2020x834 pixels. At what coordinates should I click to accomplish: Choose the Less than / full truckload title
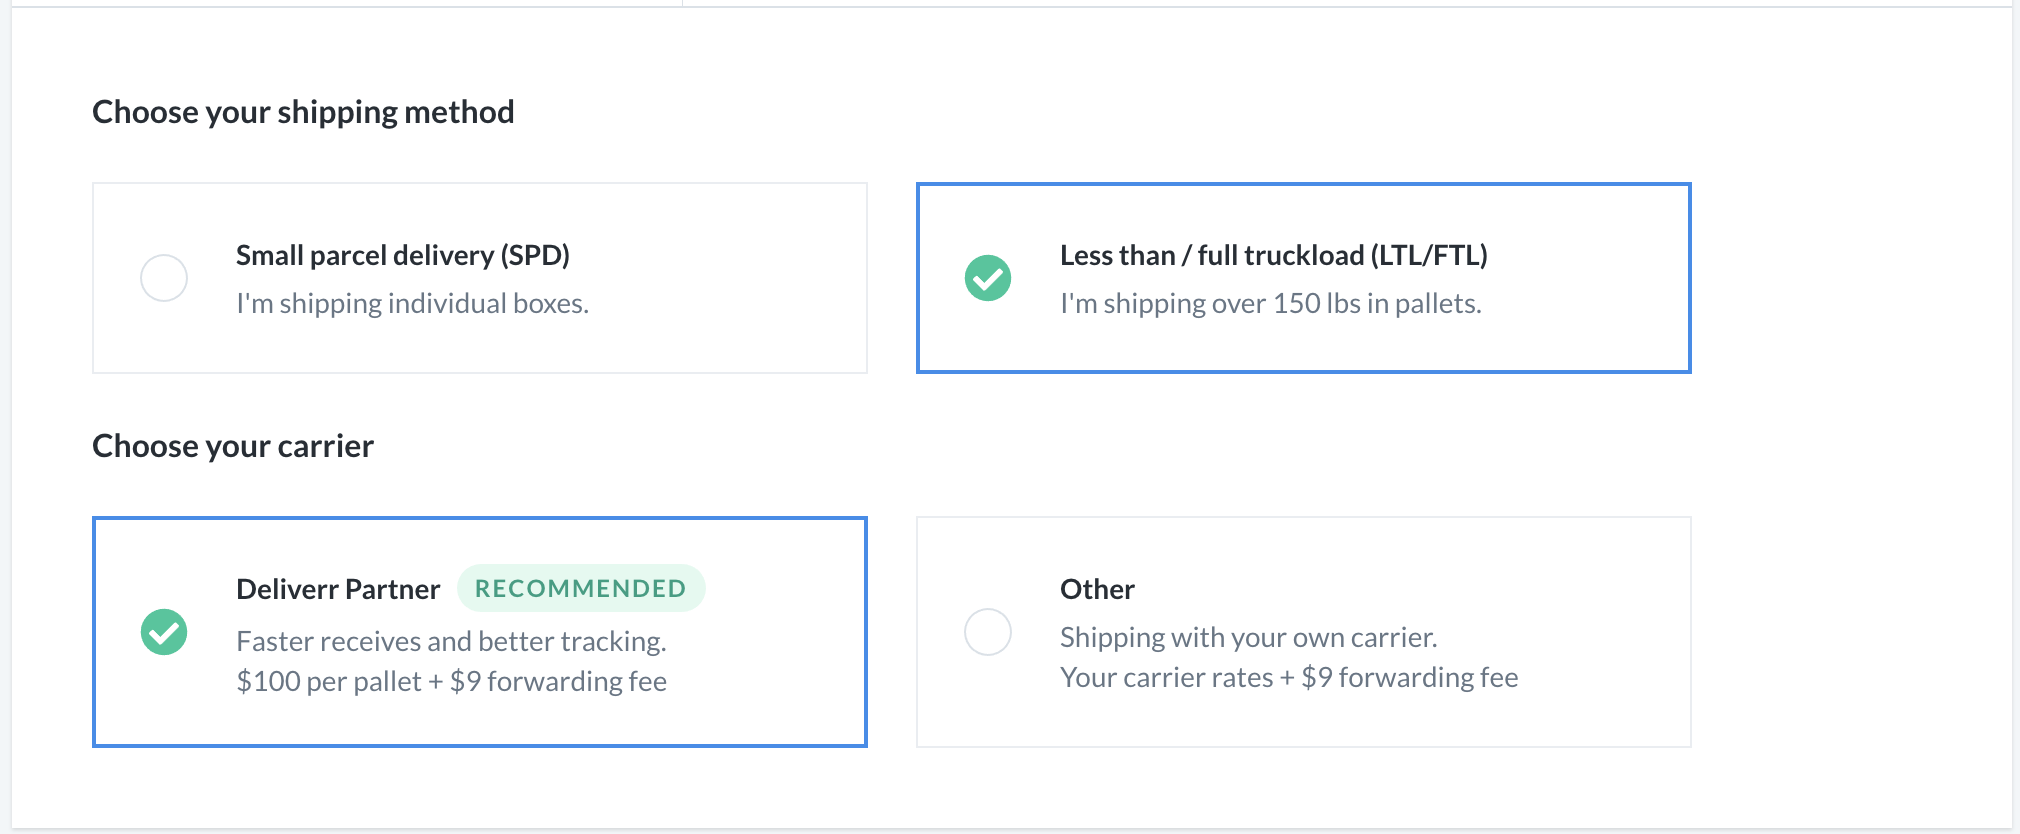click(x=1274, y=255)
